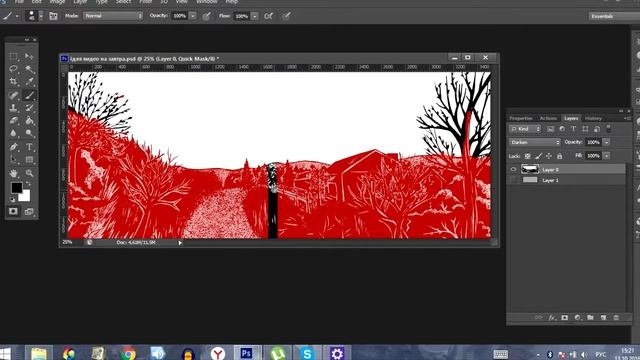
Task: Select the Eraser tool
Action: click(13, 120)
